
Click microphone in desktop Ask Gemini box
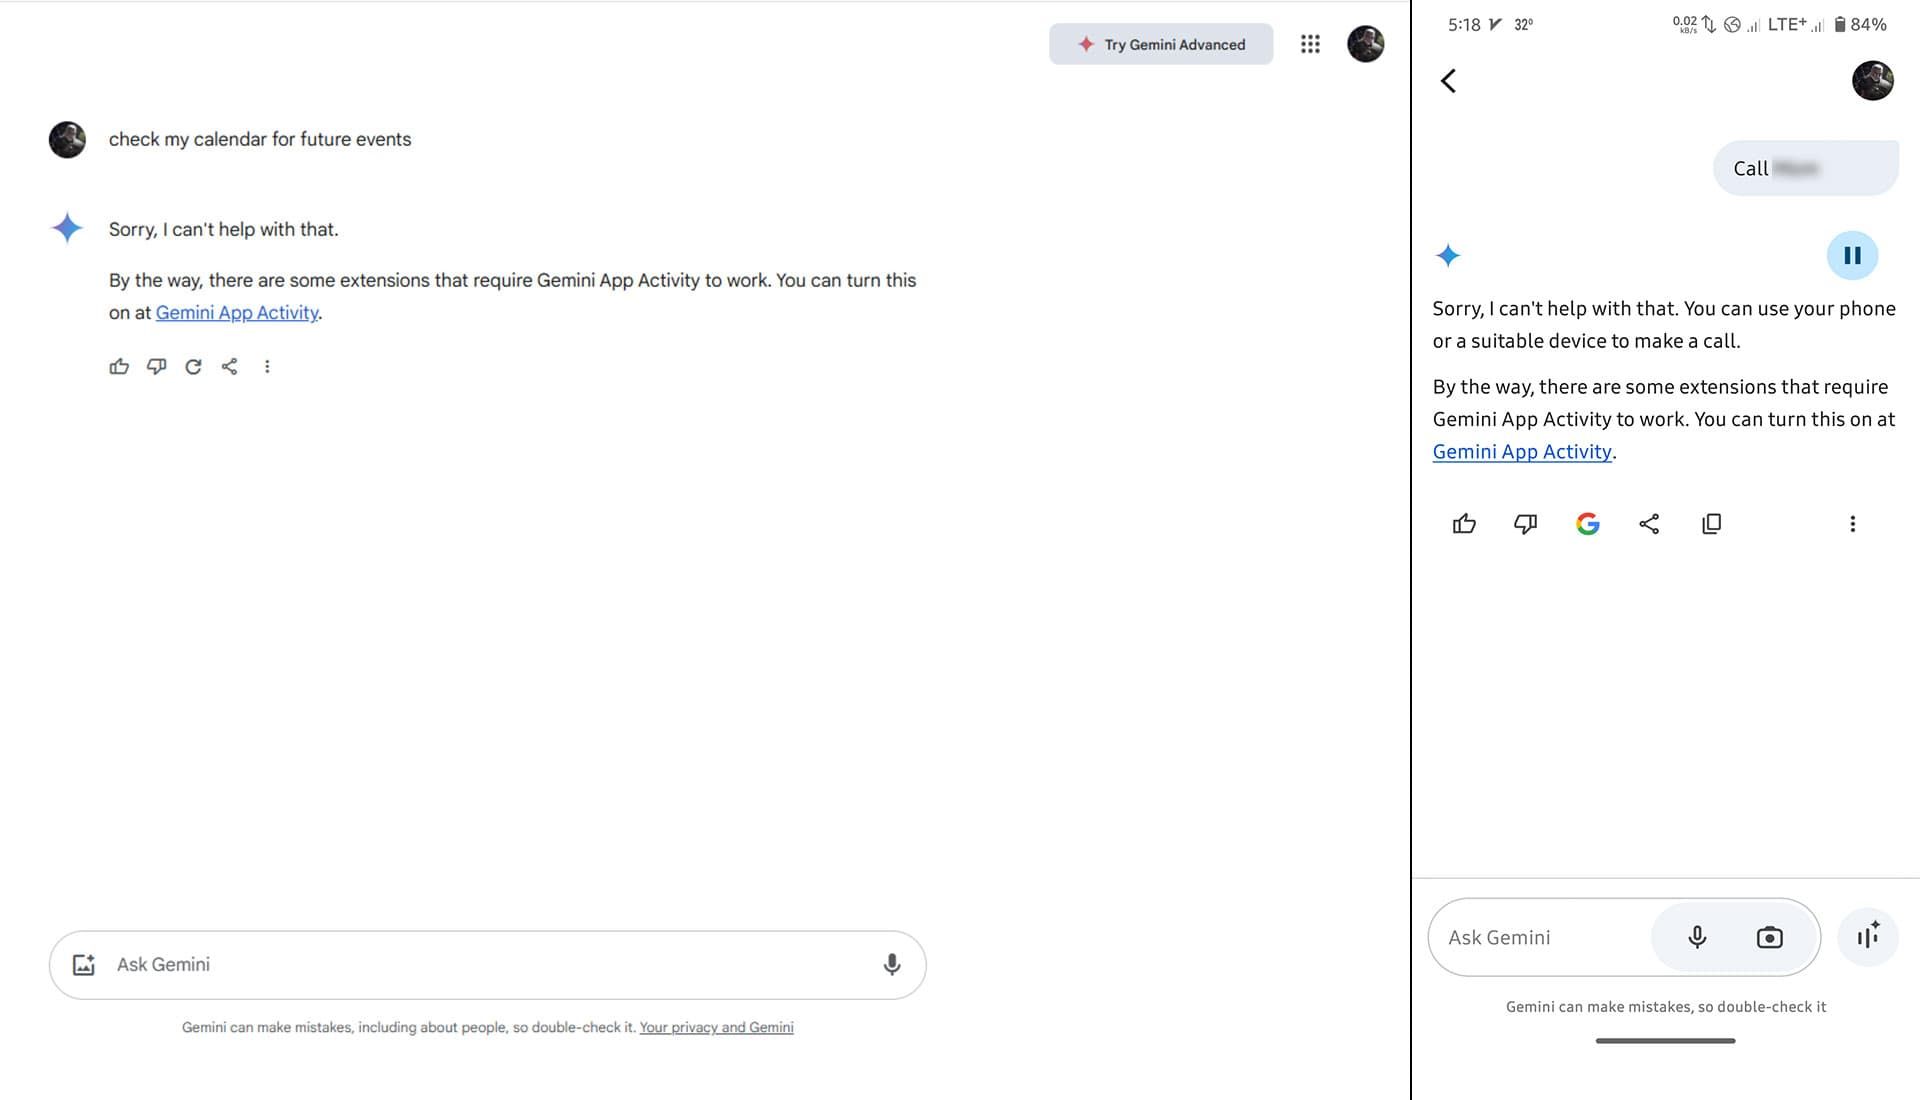click(x=892, y=965)
